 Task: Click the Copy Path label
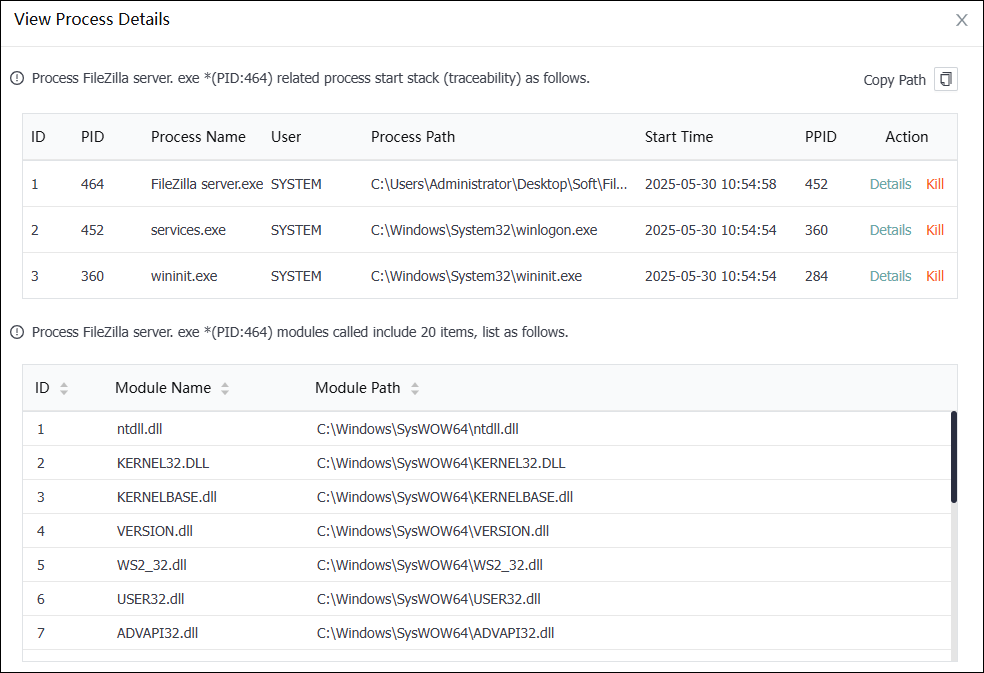pos(894,80)
